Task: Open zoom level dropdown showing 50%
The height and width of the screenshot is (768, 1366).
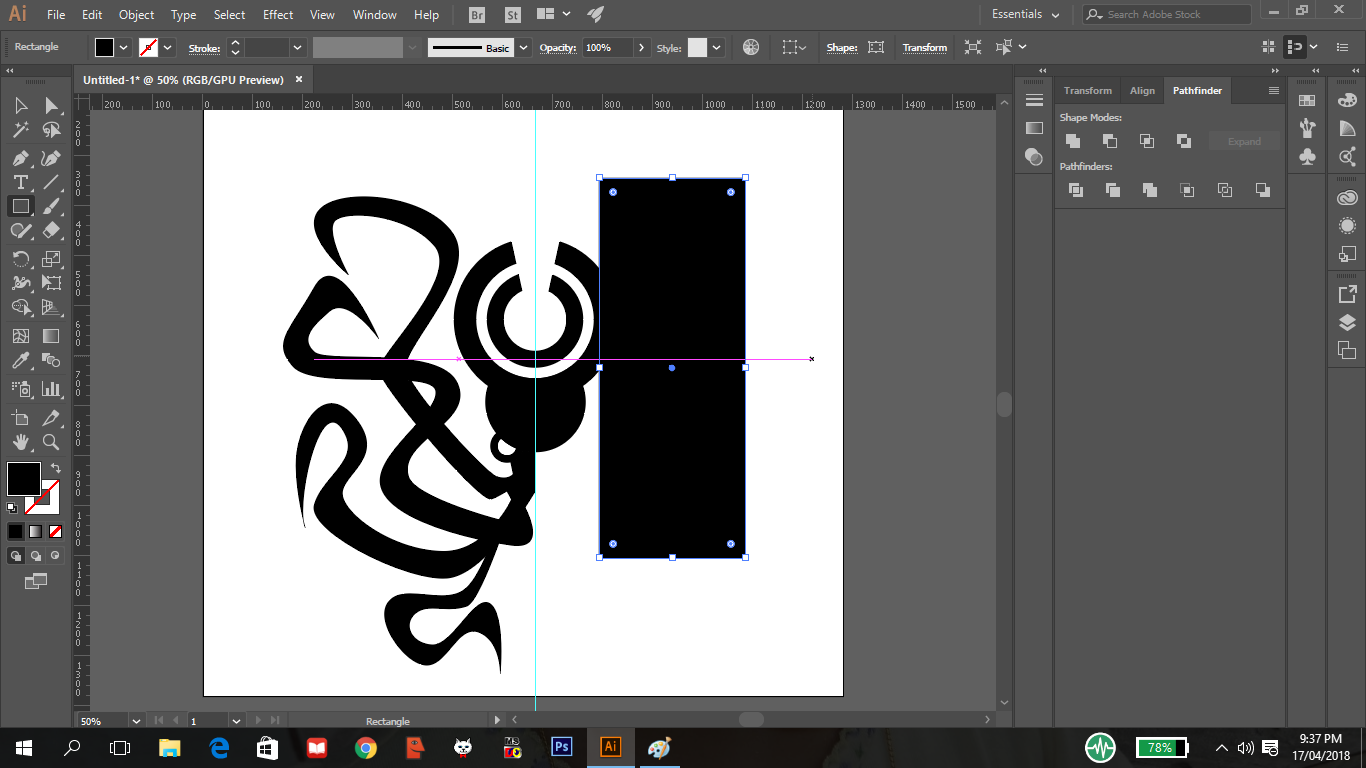Action: coord(136,720)
